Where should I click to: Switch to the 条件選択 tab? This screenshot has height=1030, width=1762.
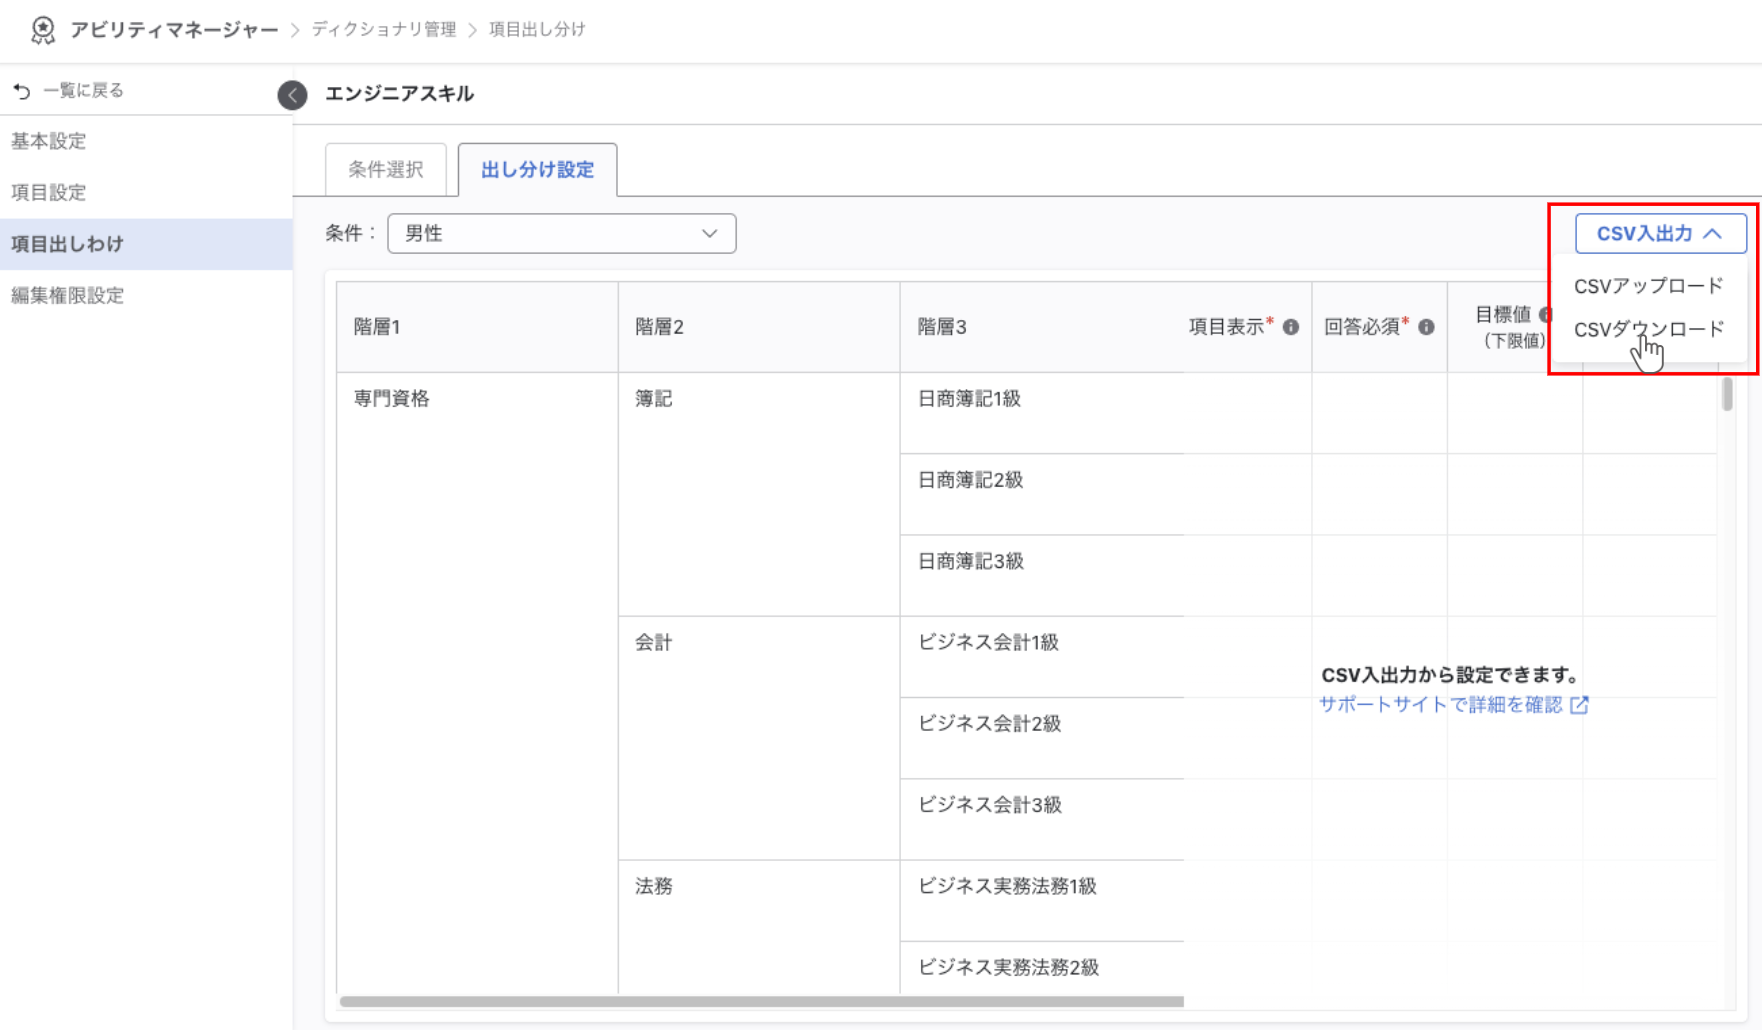point(386,170)
